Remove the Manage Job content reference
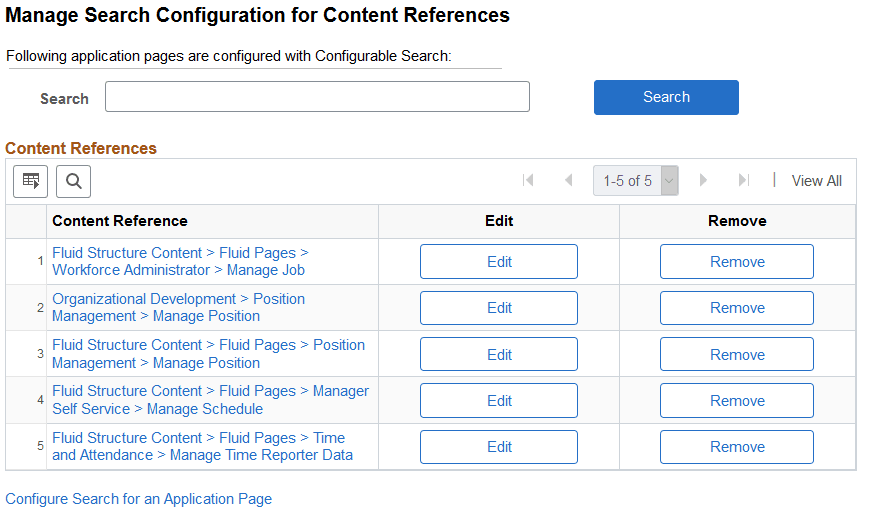The width and height of the screenshot is (869, 520). [x=736, y=262]
